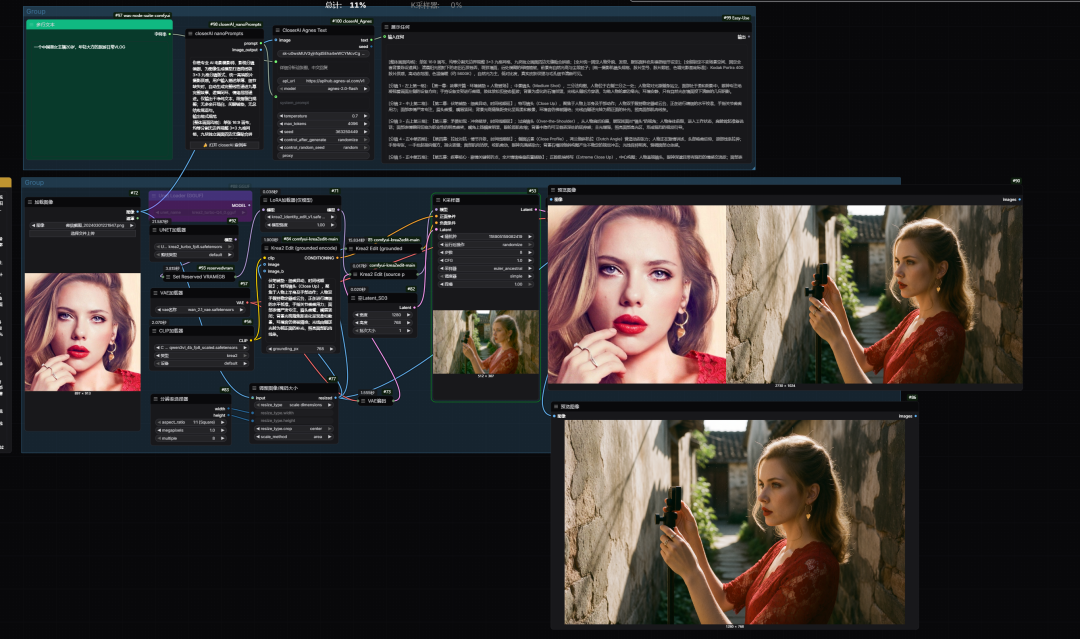Open menu icon of upper preview image node
This screenshot has width=1080, height=639.
pos(552,189)
